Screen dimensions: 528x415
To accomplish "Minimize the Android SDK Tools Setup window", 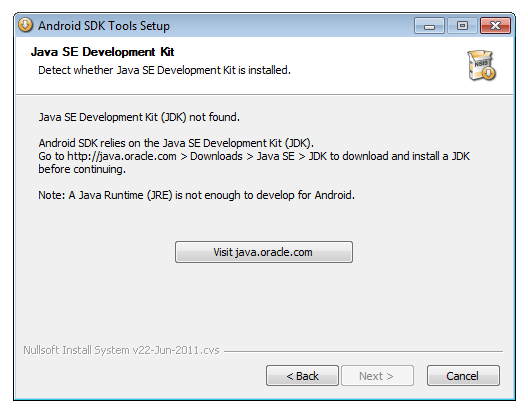I will pyautogui.click(x=429, y=26).
